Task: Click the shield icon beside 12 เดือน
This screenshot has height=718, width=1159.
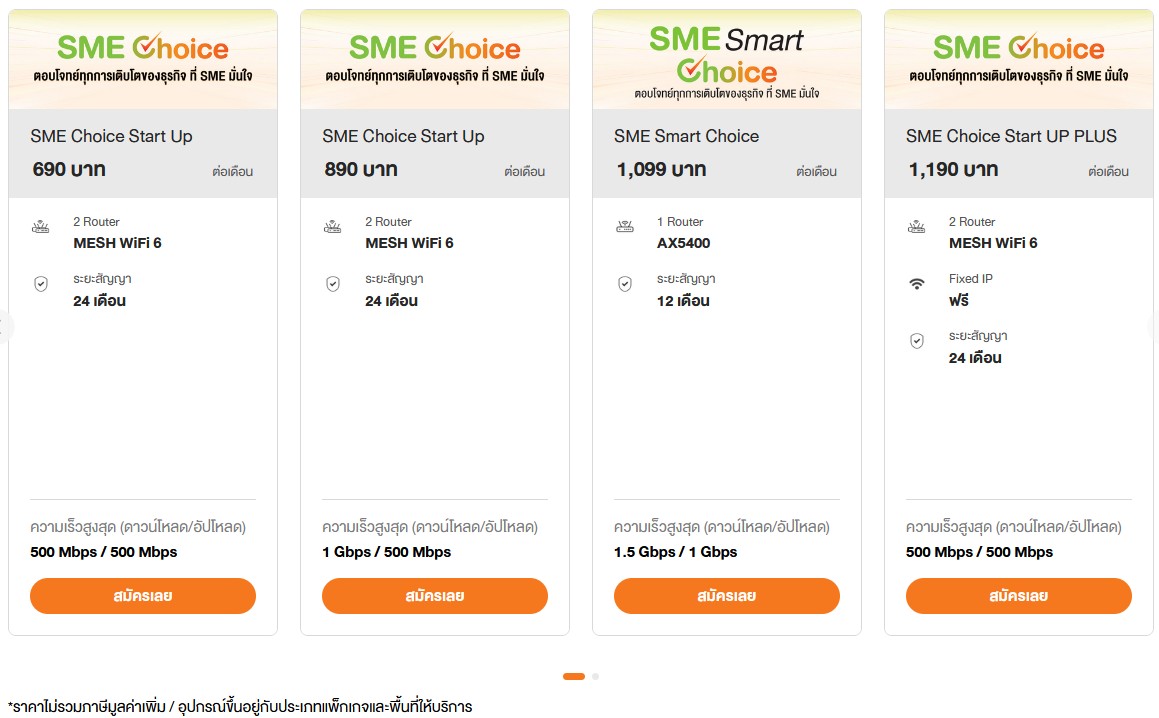Action: tap(625, 285)
